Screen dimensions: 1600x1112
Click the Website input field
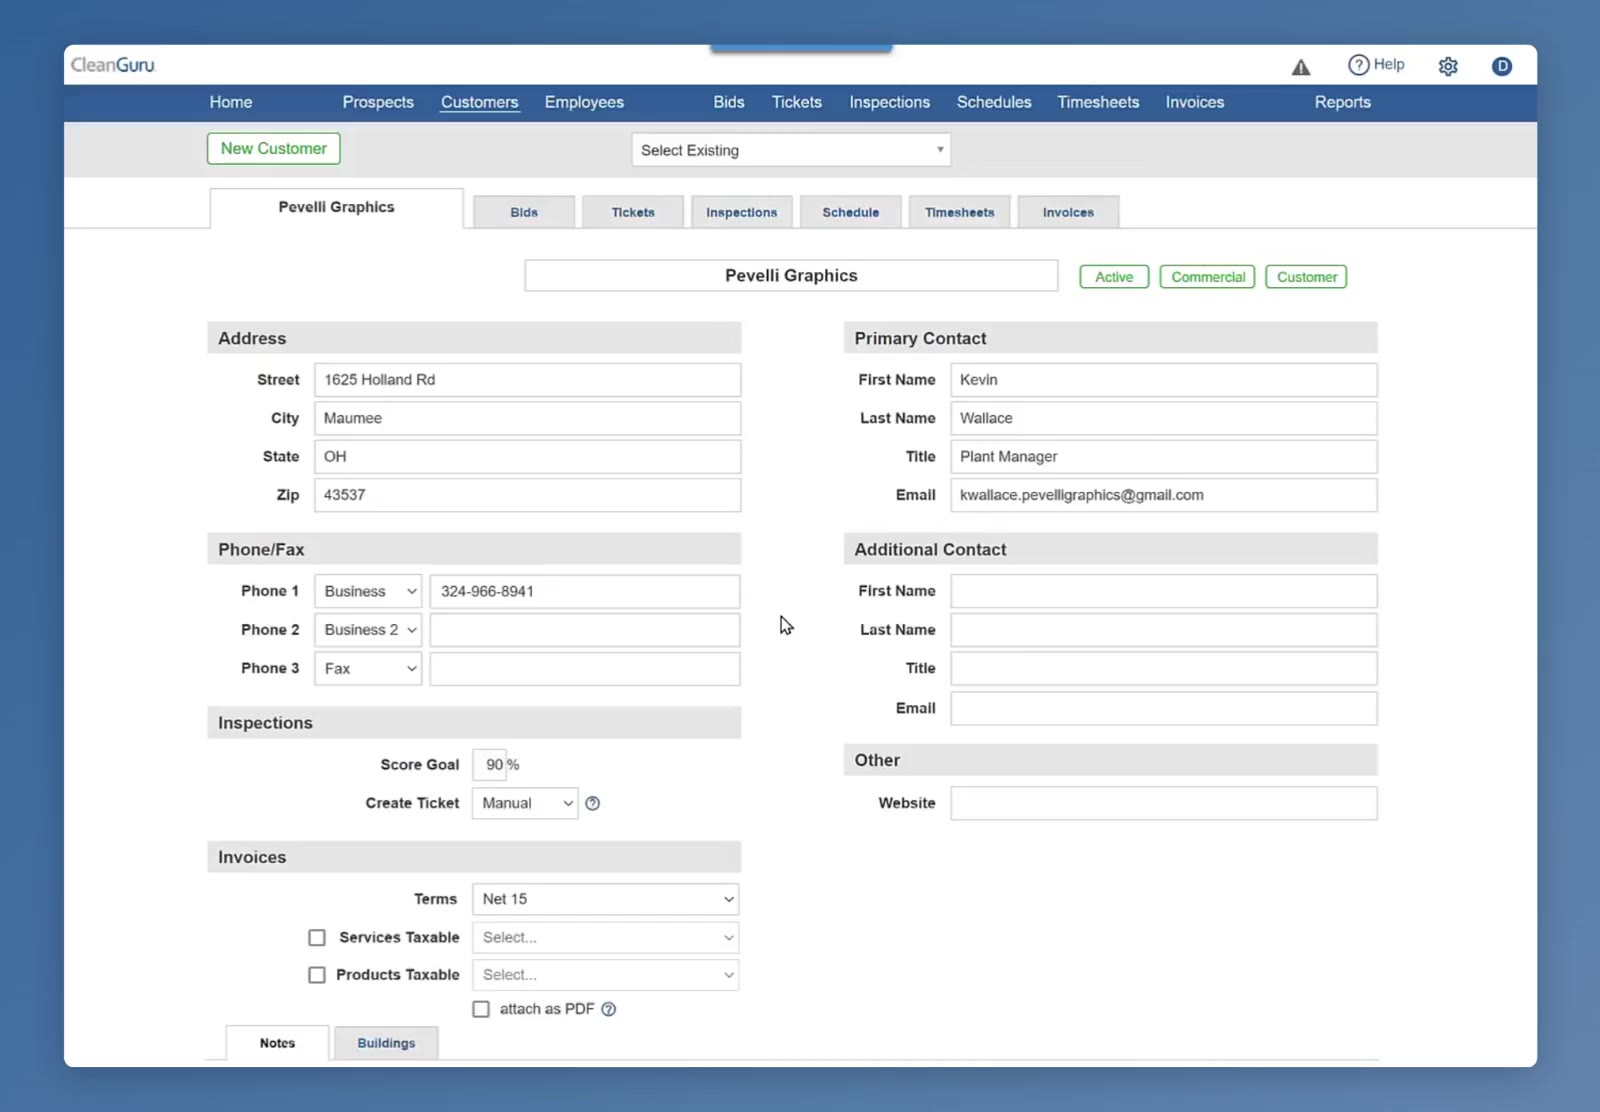point(1163,803)
